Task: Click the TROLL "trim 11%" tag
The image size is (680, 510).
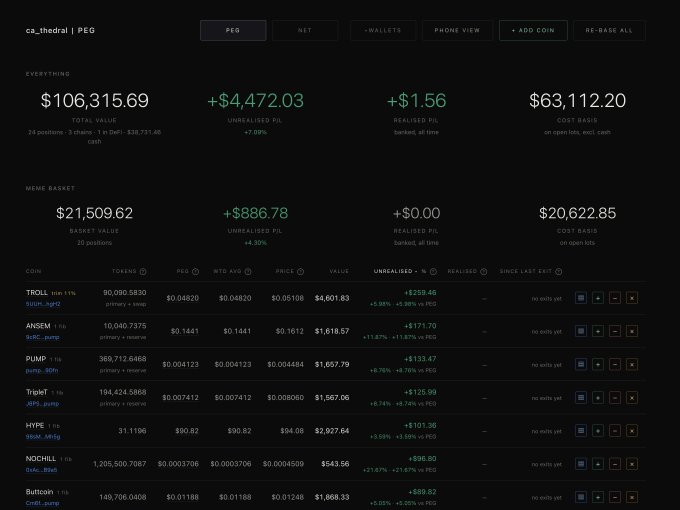Action: click(63, 293)
